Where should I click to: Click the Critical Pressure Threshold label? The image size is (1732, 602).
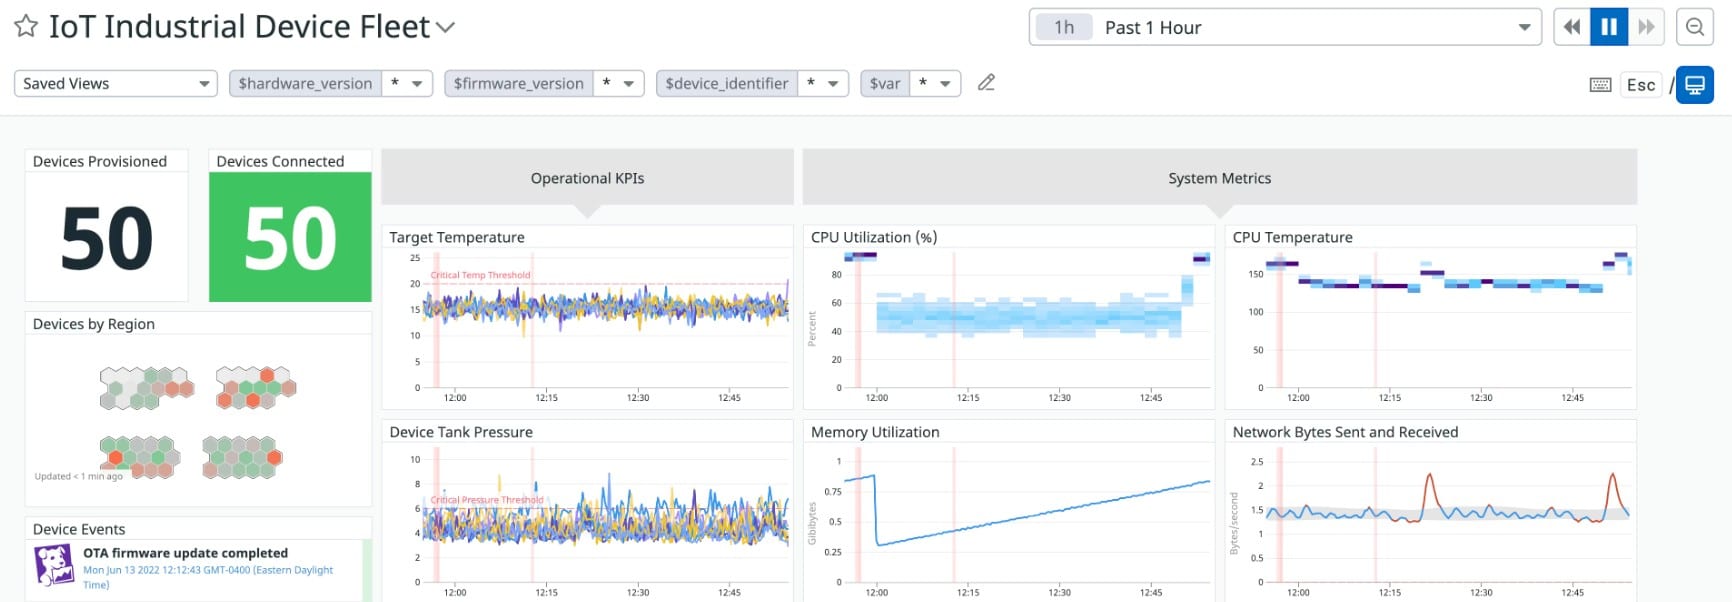point(487,500)
